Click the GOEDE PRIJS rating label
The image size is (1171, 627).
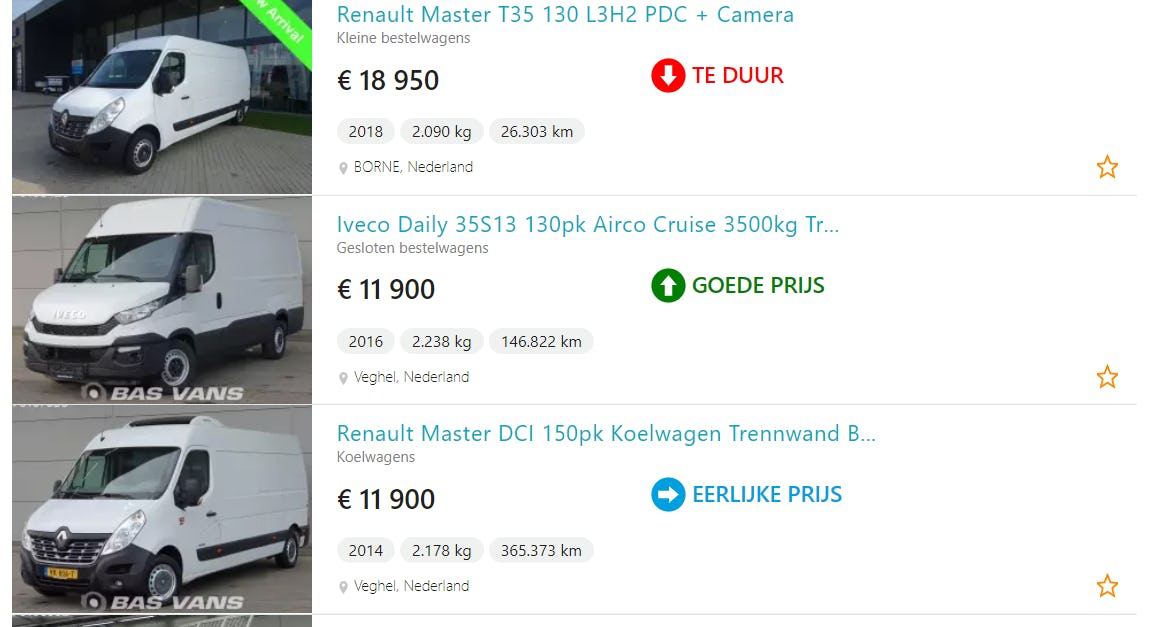tap(758, 286)
